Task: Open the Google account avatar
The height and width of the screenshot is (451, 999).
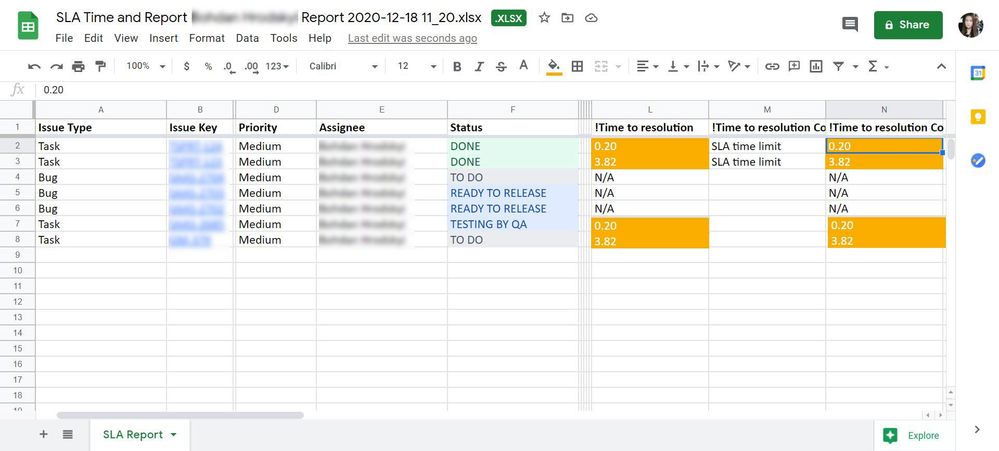Action: click(x=970, y=25)
